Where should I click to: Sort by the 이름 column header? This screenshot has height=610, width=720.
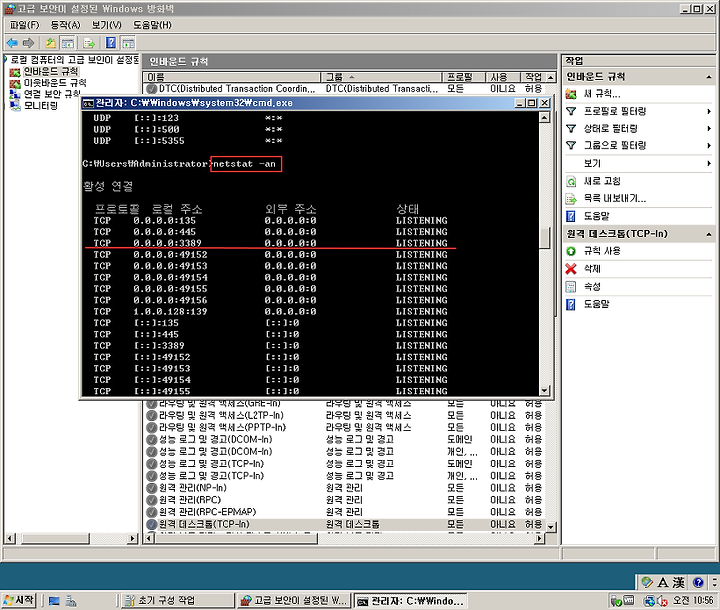232,77
